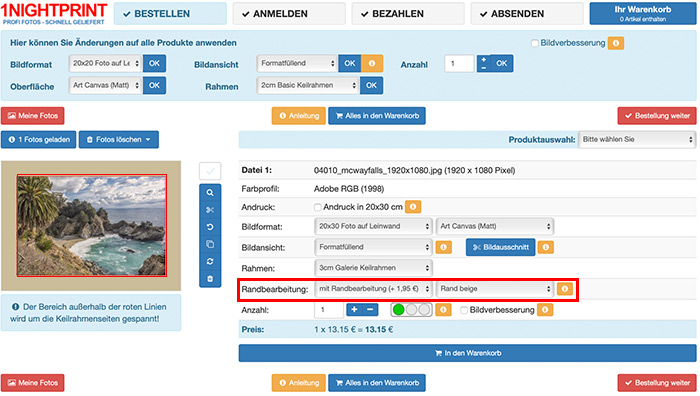The width and height of the screenshot is (700, 396).
Task: Go to the ANMELDEN step tab
Action: pyautogui.click(x=289, y=14)
